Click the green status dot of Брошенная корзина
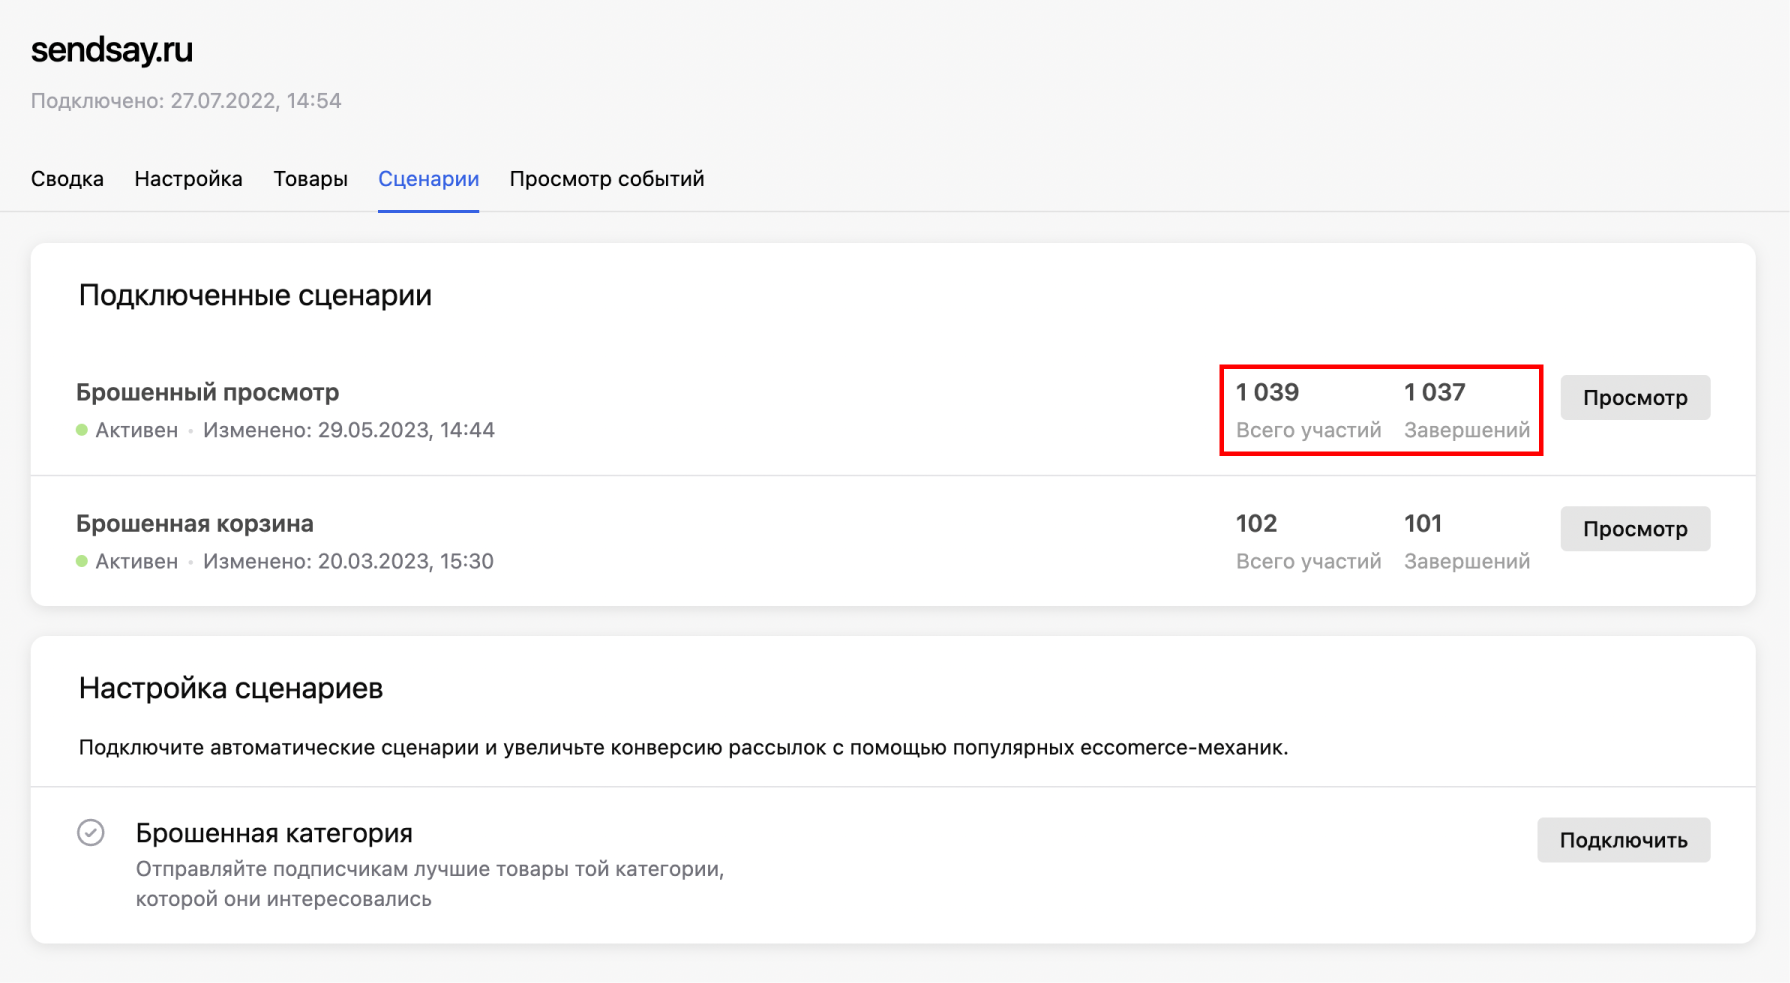 tap(81, 561)
